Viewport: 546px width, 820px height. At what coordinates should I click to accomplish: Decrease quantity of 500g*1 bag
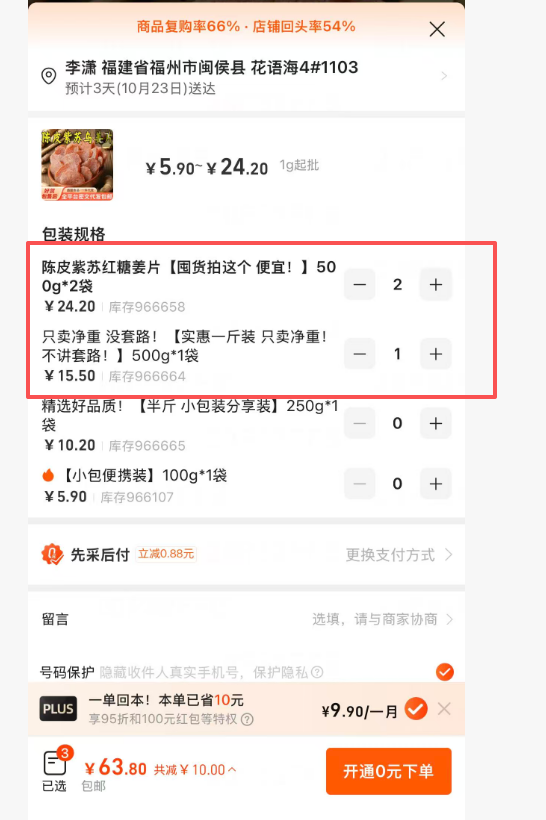pos(359,354)
